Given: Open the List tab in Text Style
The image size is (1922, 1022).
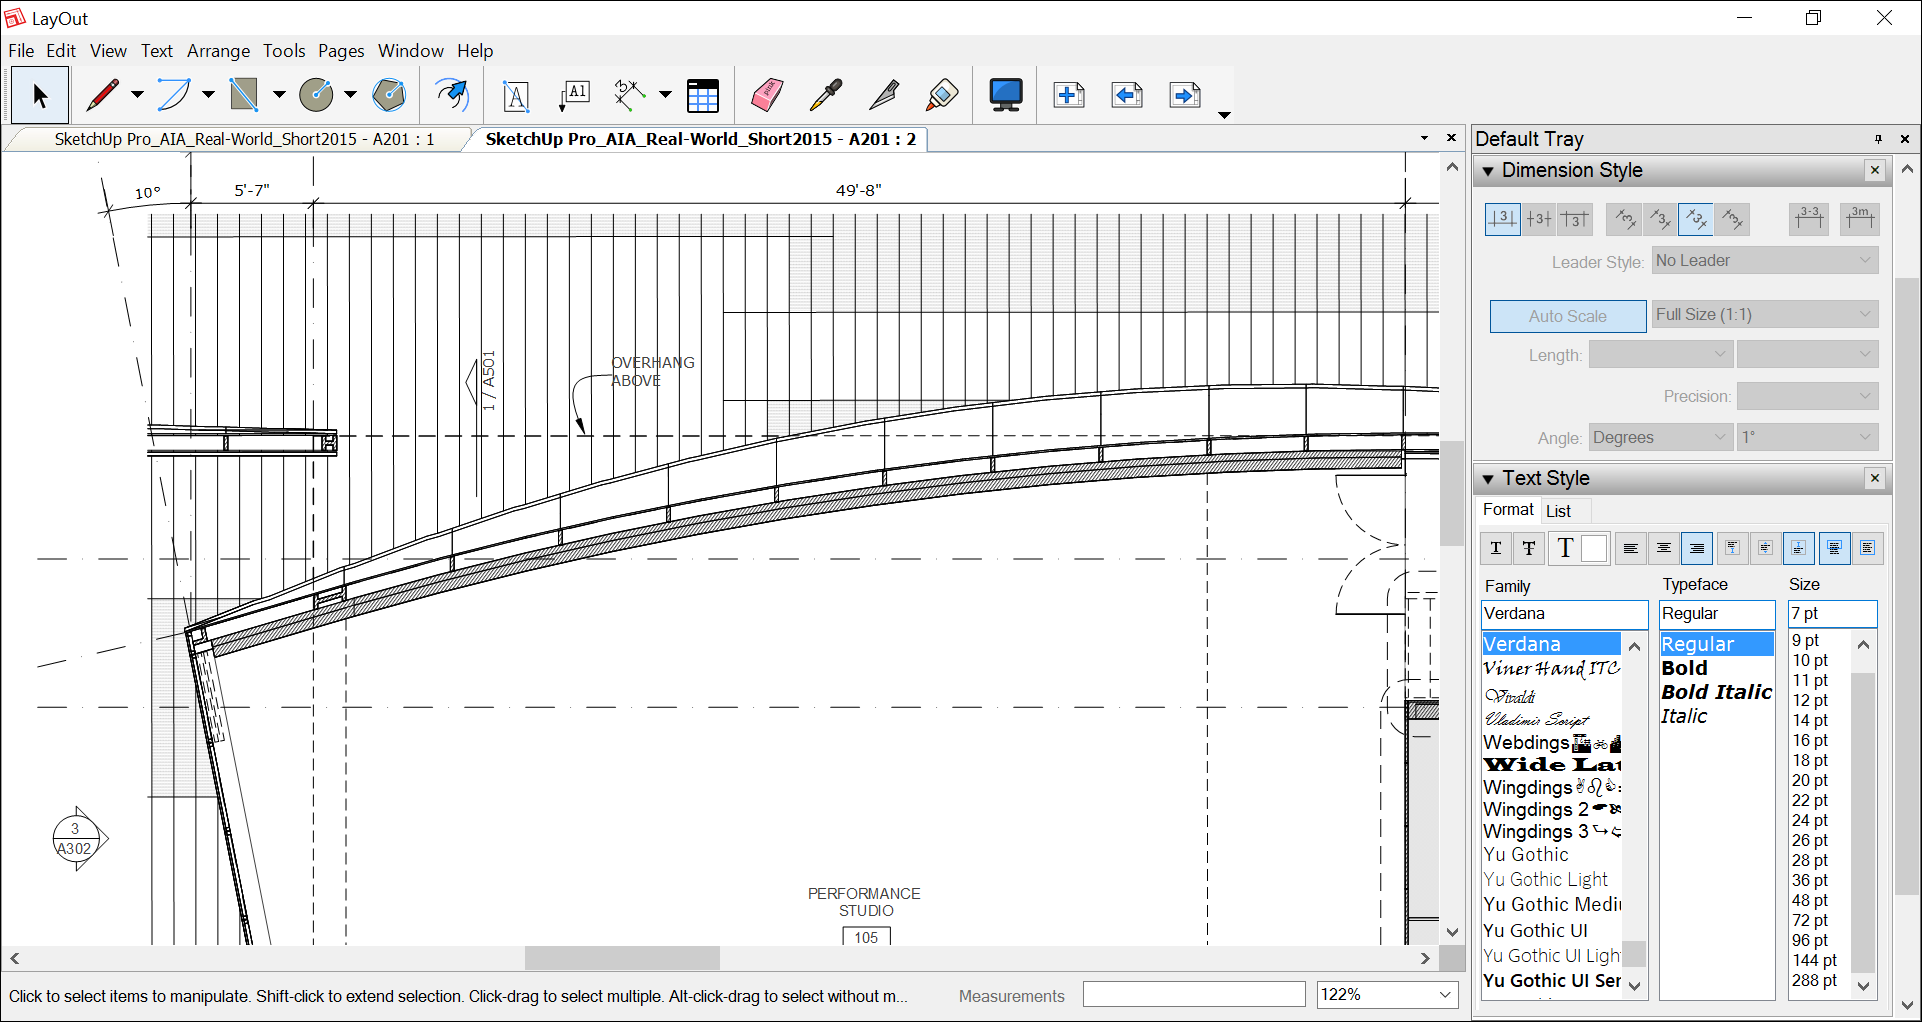Looking at the screenshot, I should tap(1558, 511).
